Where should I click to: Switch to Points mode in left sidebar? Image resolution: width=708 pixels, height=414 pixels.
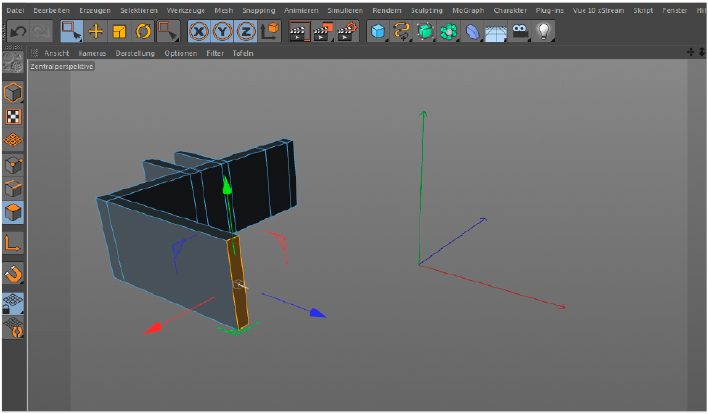pyautogui.click(x=14, y=165)
